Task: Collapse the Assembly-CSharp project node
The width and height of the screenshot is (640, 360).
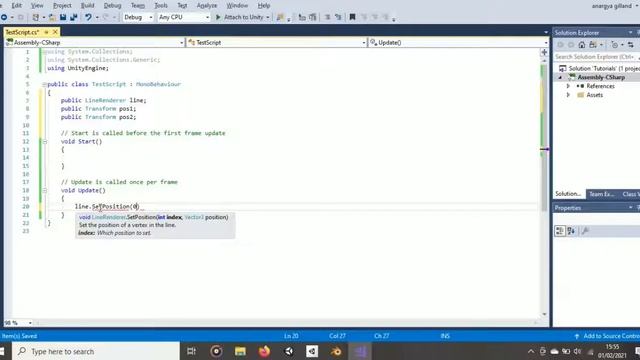Action: (560, 78)
